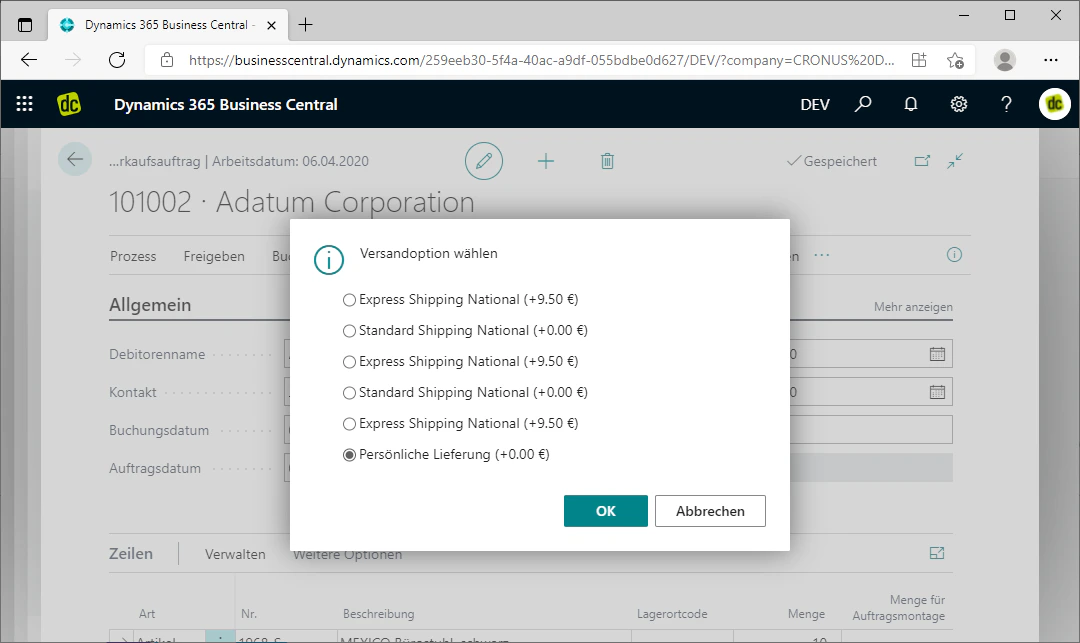
Task: Open the Verwalten menu in Zeilen
Action: 235,554
